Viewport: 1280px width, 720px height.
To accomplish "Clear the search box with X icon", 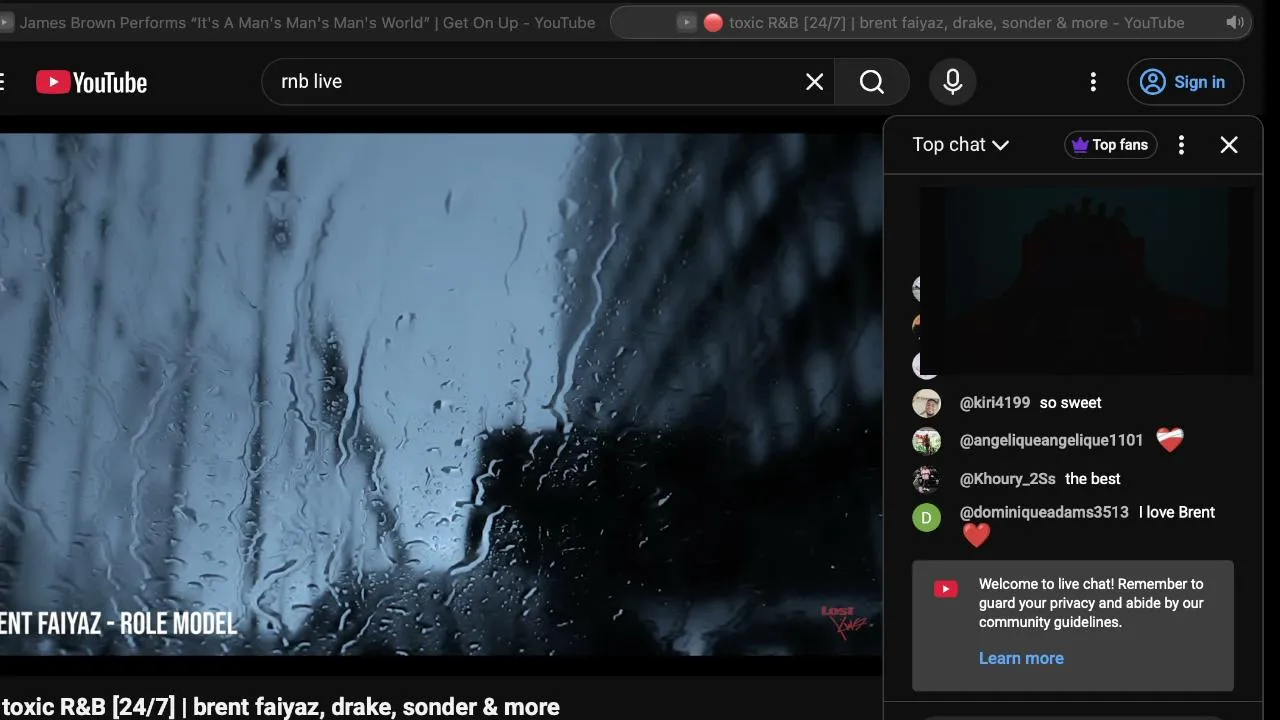I will [x=815, y=82].
